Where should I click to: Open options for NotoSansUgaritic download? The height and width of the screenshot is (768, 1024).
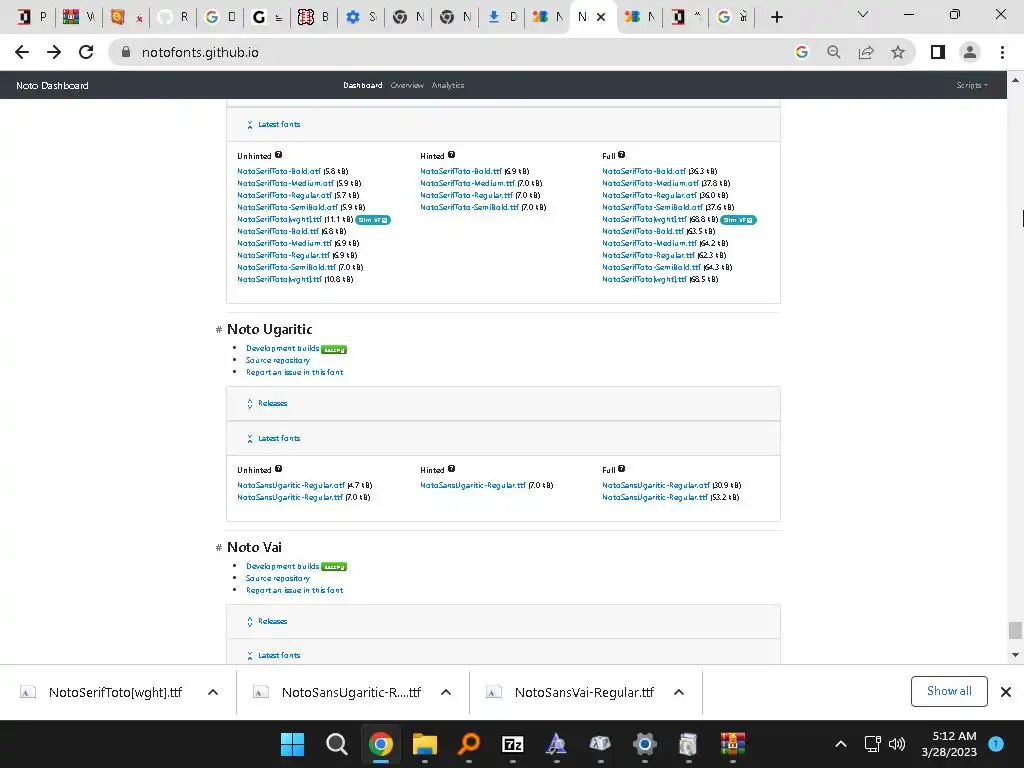(x=446, y=692)
